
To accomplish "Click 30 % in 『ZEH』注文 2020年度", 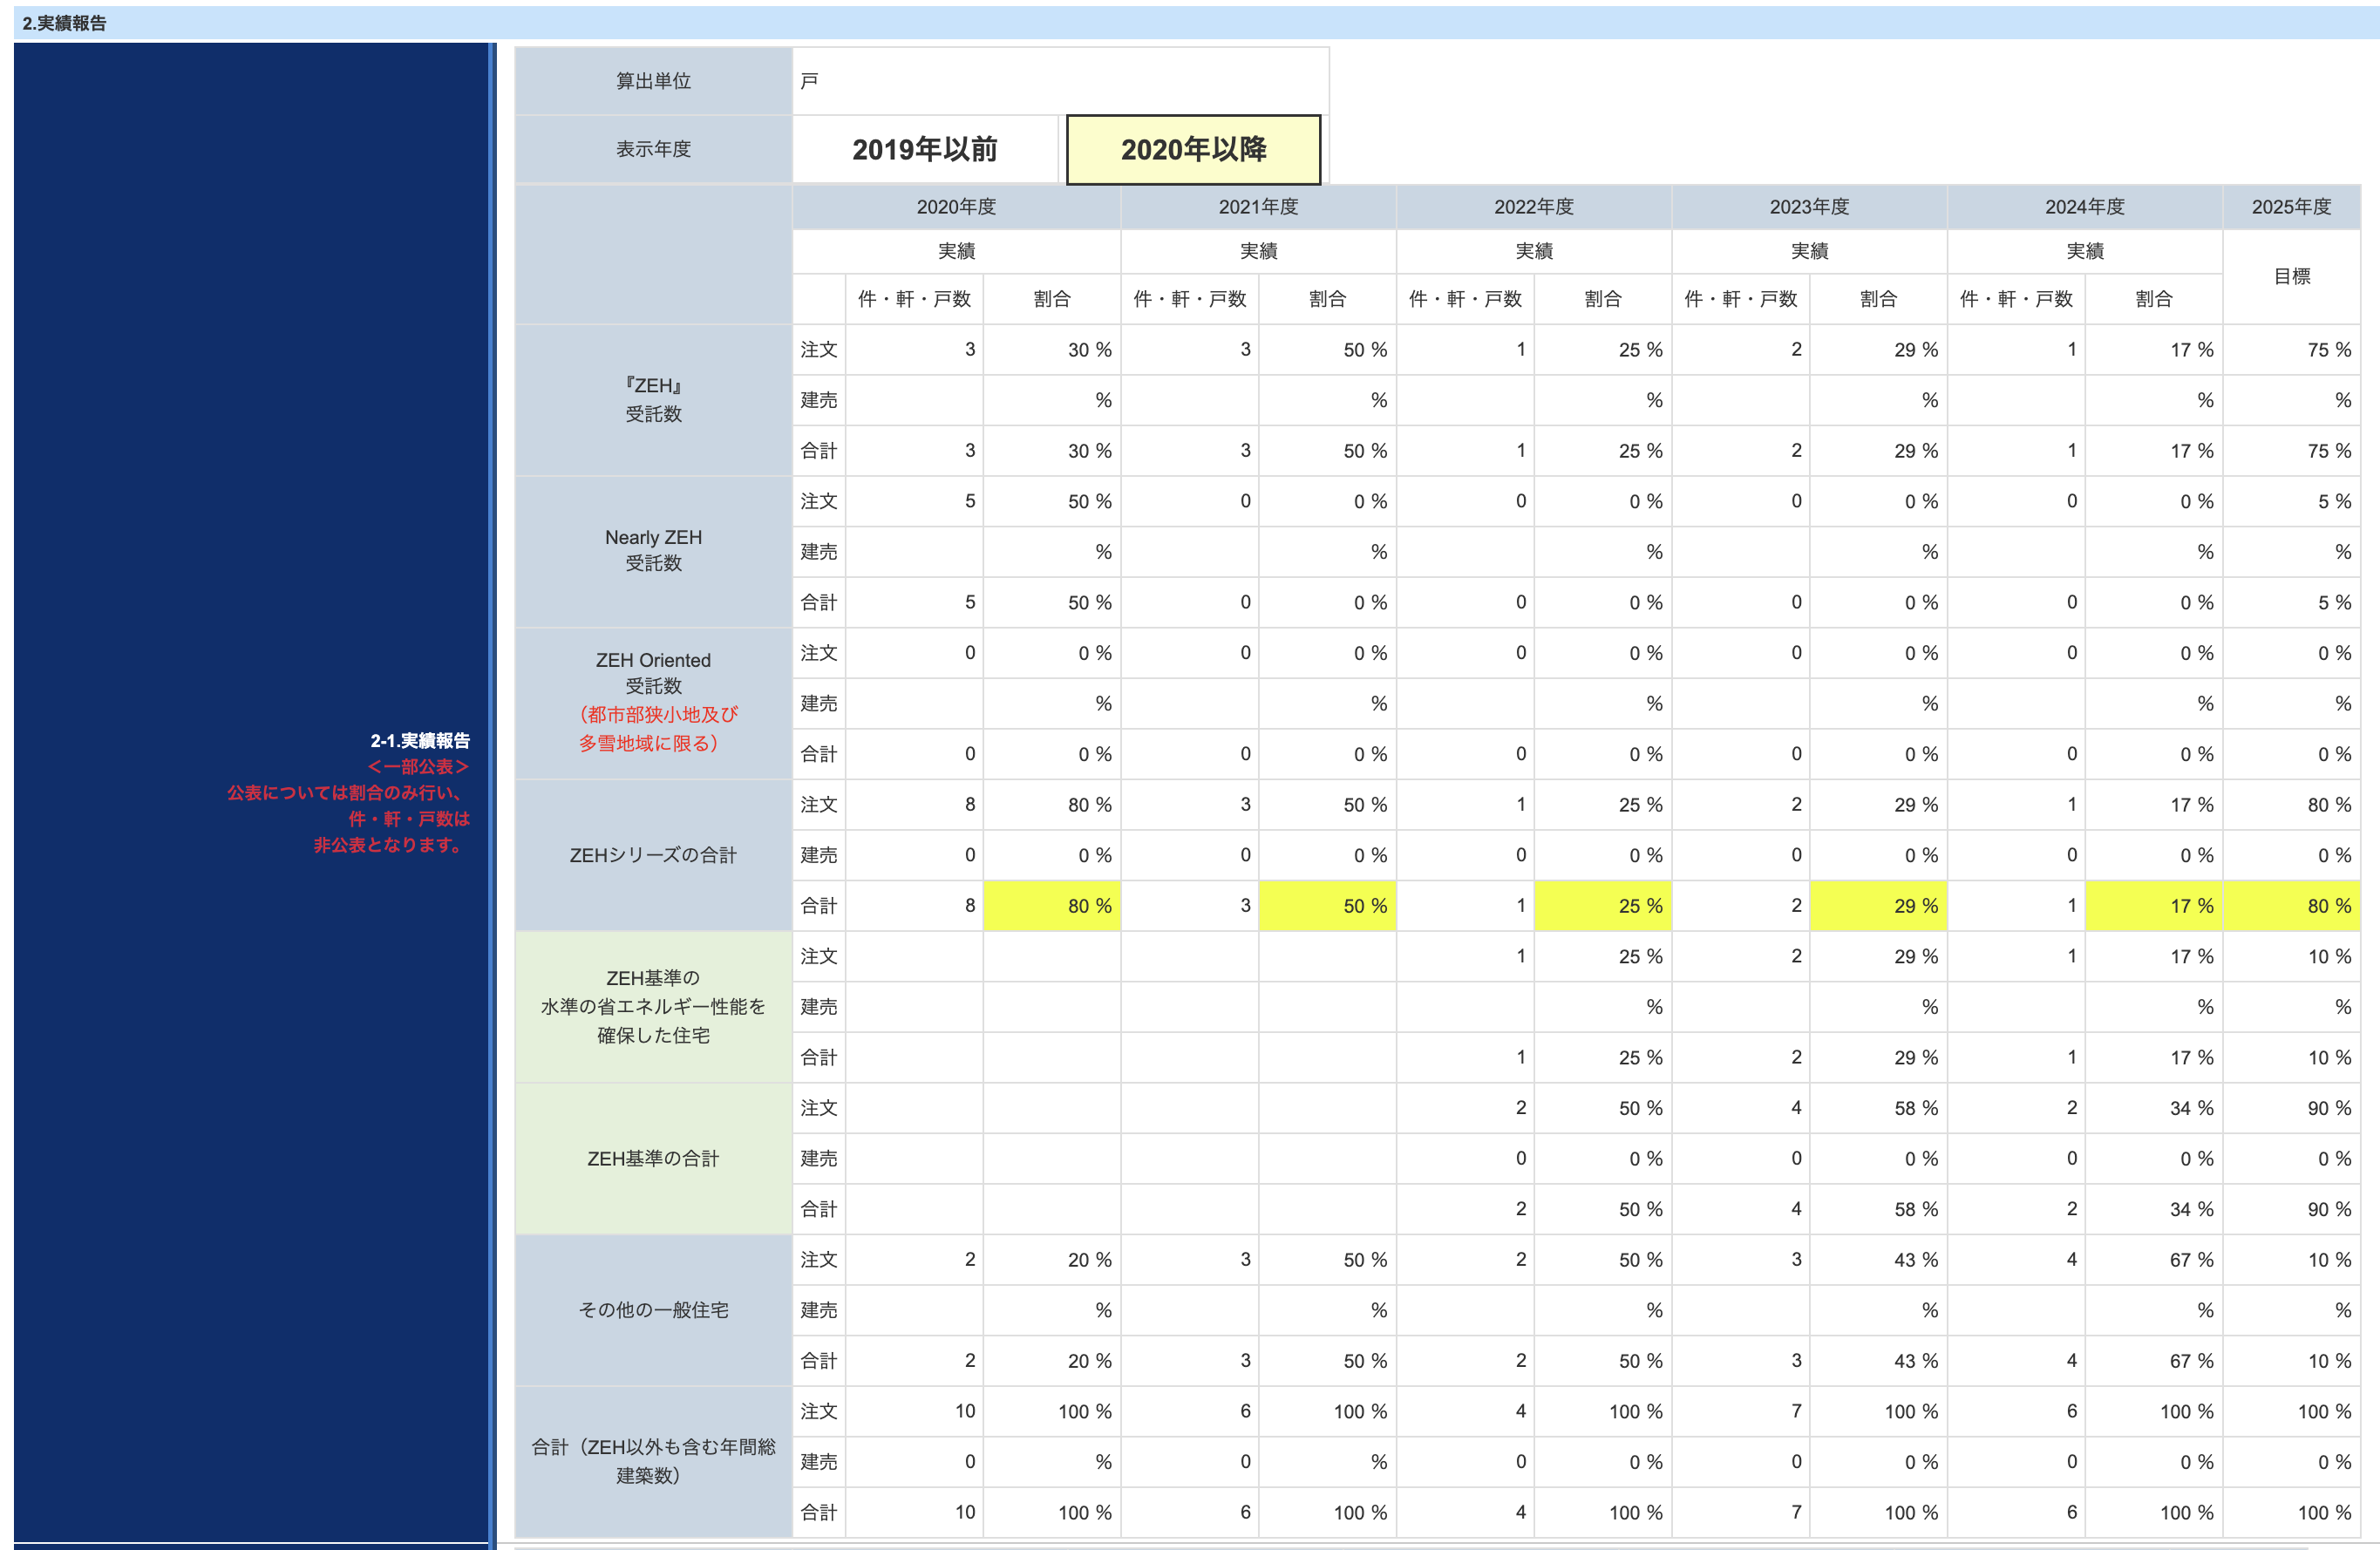I will (1051, 349).
